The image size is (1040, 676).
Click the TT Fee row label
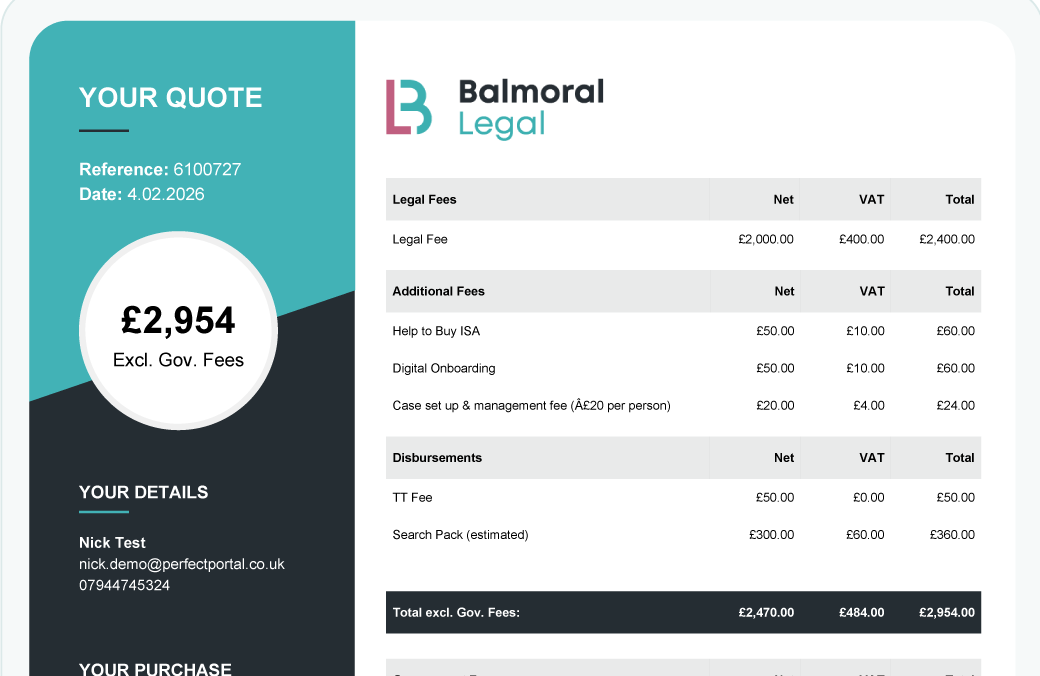click(x=413, y=497)
